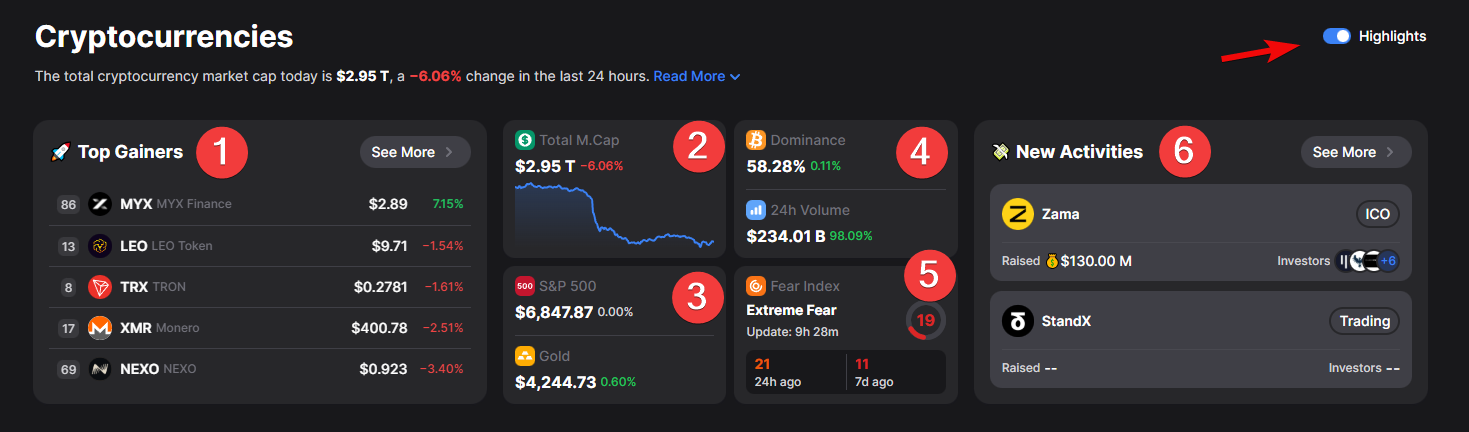
Task: Expand Read More market summary
Action: 696,76
